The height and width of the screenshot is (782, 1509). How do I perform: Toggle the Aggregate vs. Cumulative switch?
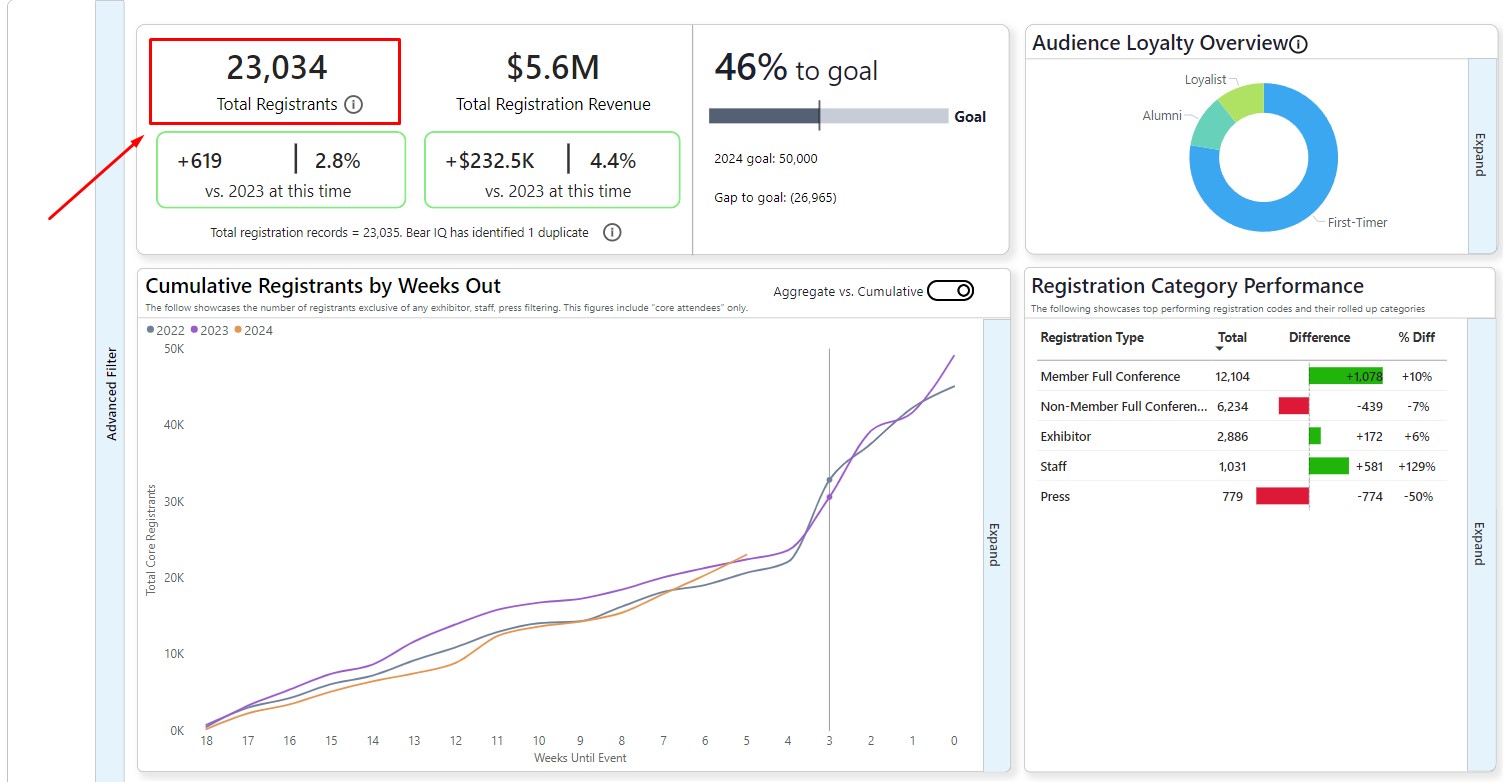[950, 291]
